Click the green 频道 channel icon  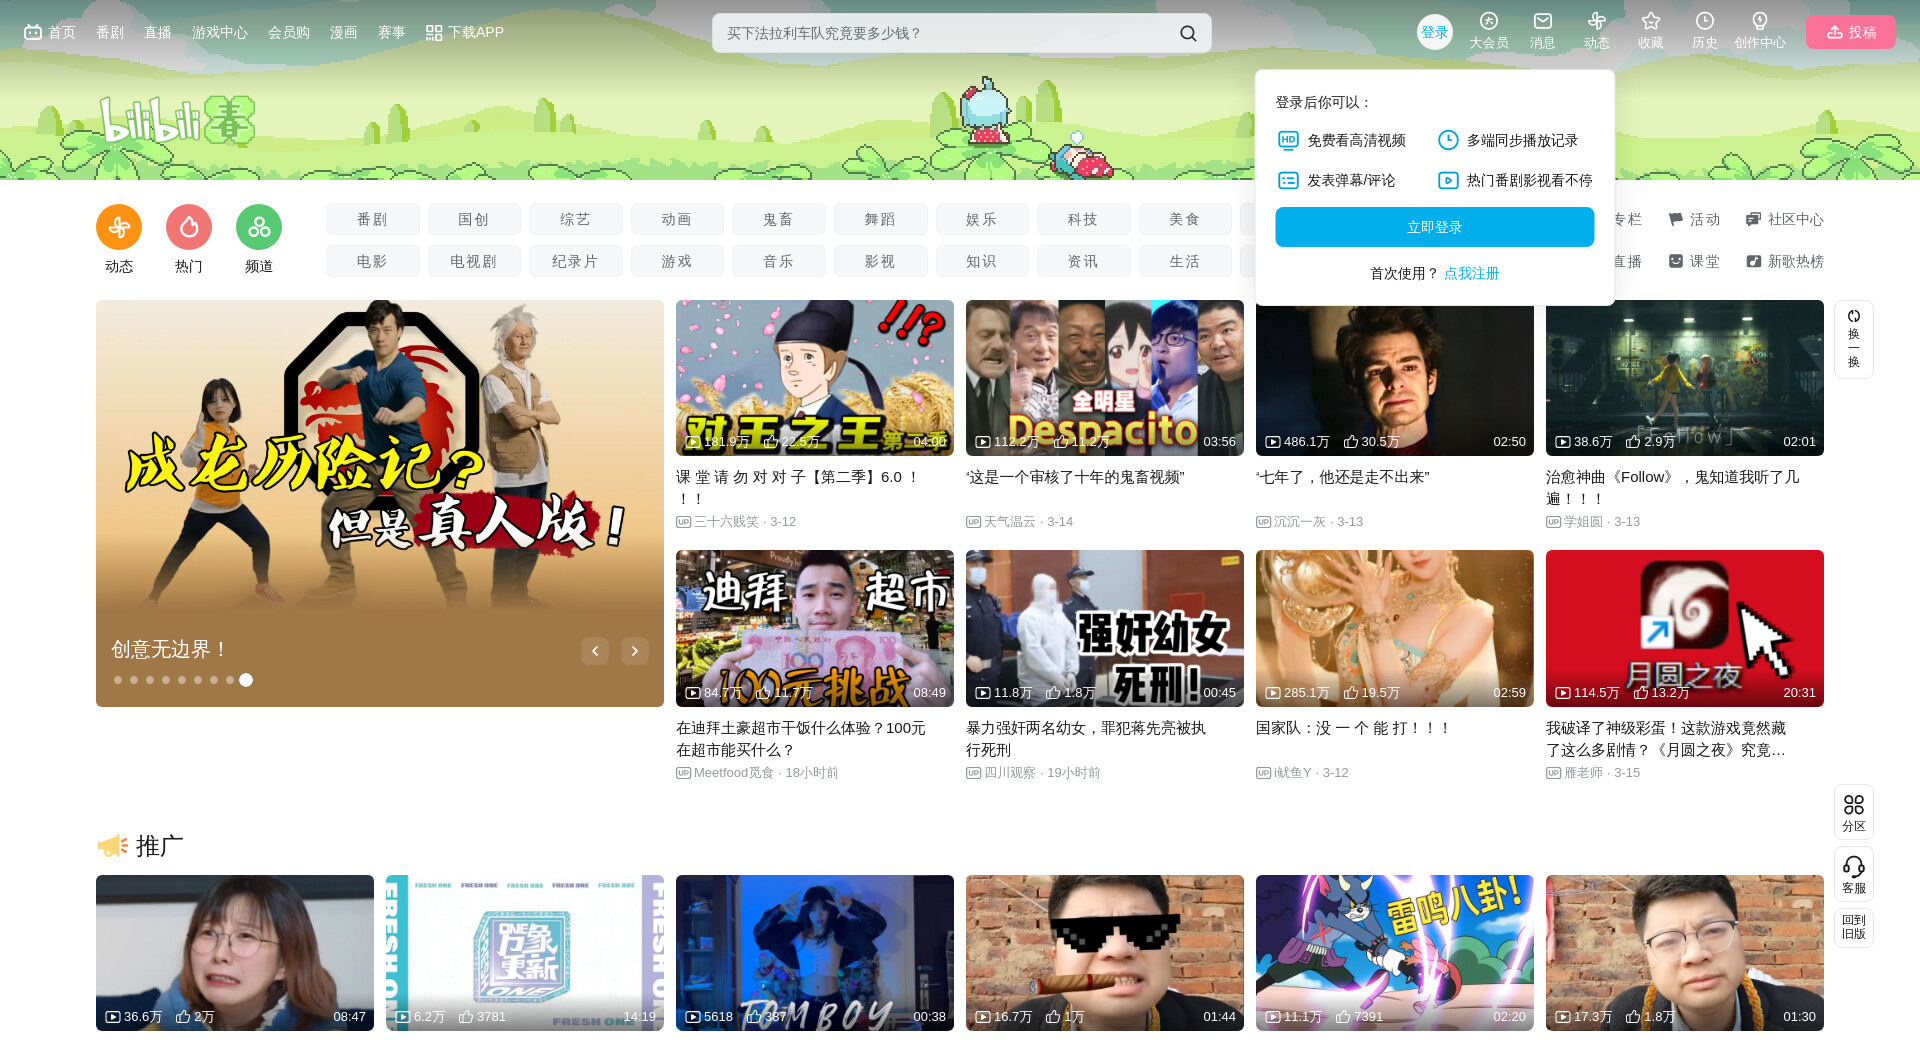259,228
